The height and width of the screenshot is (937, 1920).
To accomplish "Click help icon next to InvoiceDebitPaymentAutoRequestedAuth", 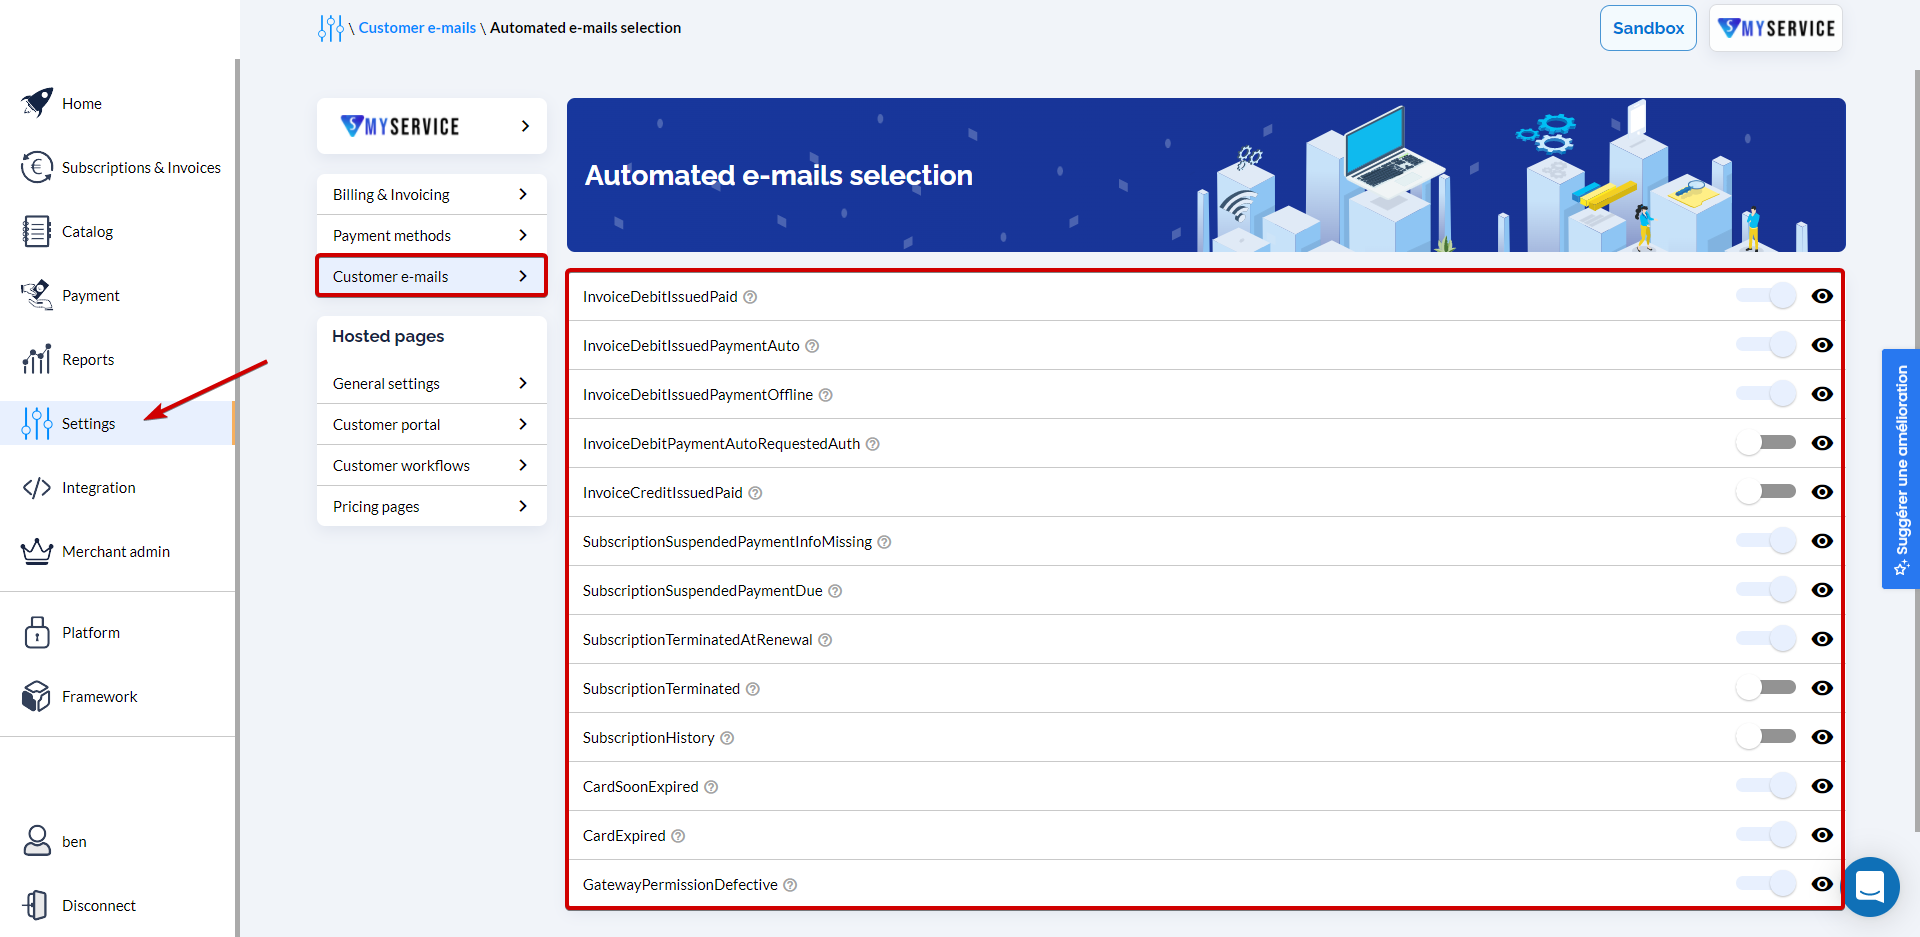I will coord(873,444).
